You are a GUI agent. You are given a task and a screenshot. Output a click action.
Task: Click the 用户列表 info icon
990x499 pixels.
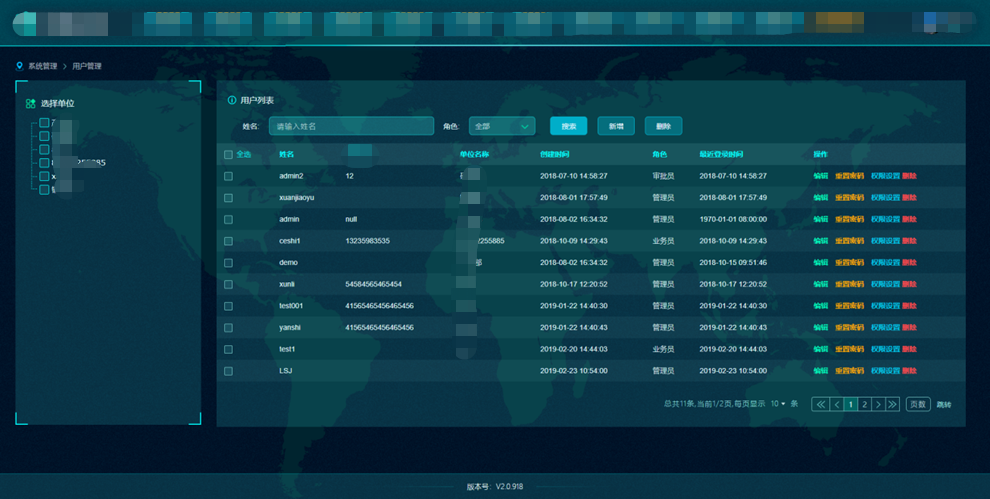pos(232,100)
